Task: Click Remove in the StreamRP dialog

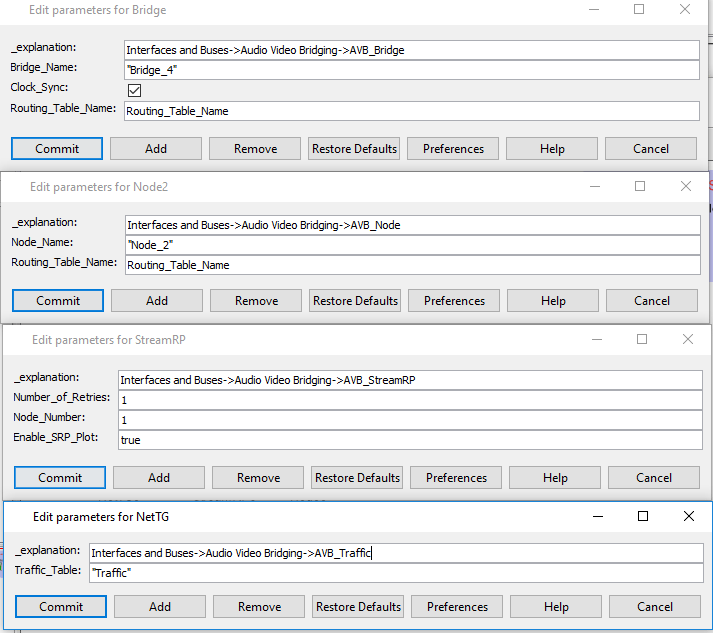Action: 259,478
